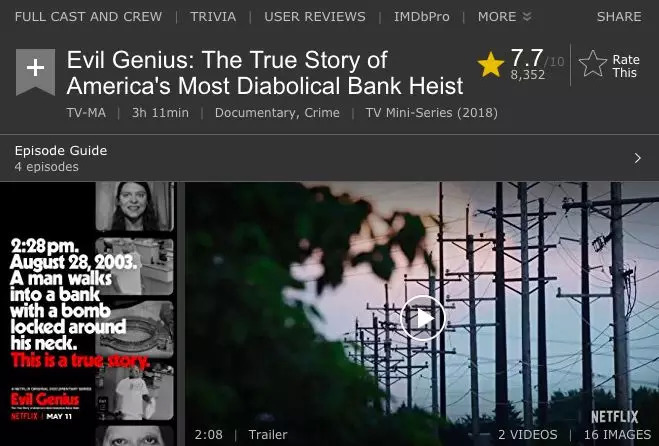The height and width of the screenshot is (446, 659).
Task: View the 2 VIDEOS gallery
Action: point(527,434)
